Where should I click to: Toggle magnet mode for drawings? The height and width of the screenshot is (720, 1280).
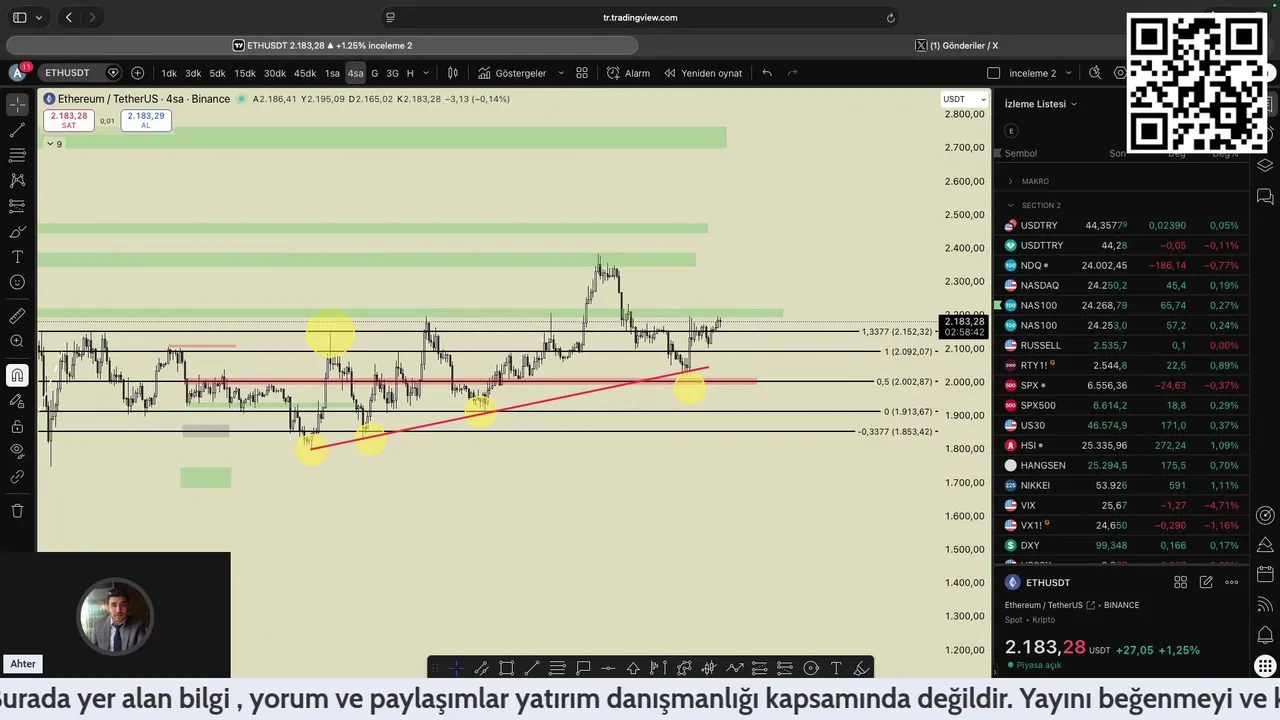(x=17, y=375)
